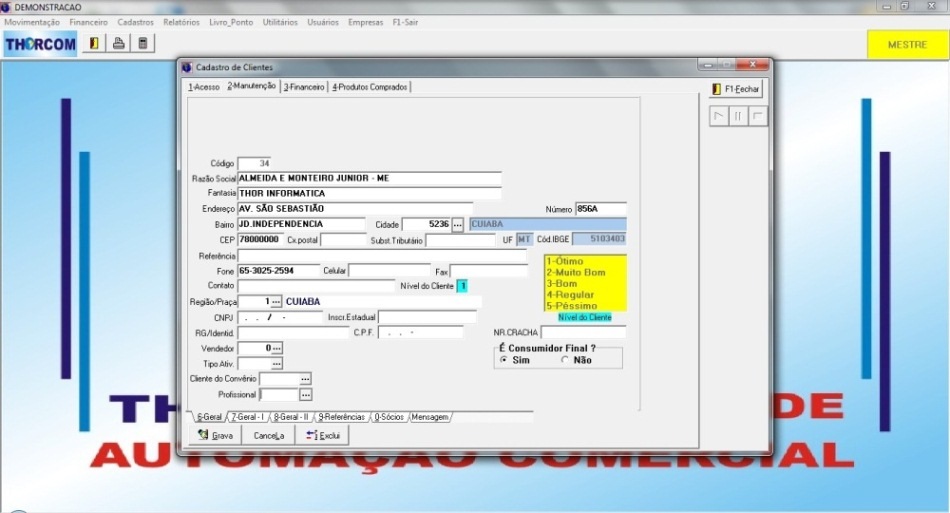Delete record with the Exclui button
950x513 pixels.
coord(322,435)
